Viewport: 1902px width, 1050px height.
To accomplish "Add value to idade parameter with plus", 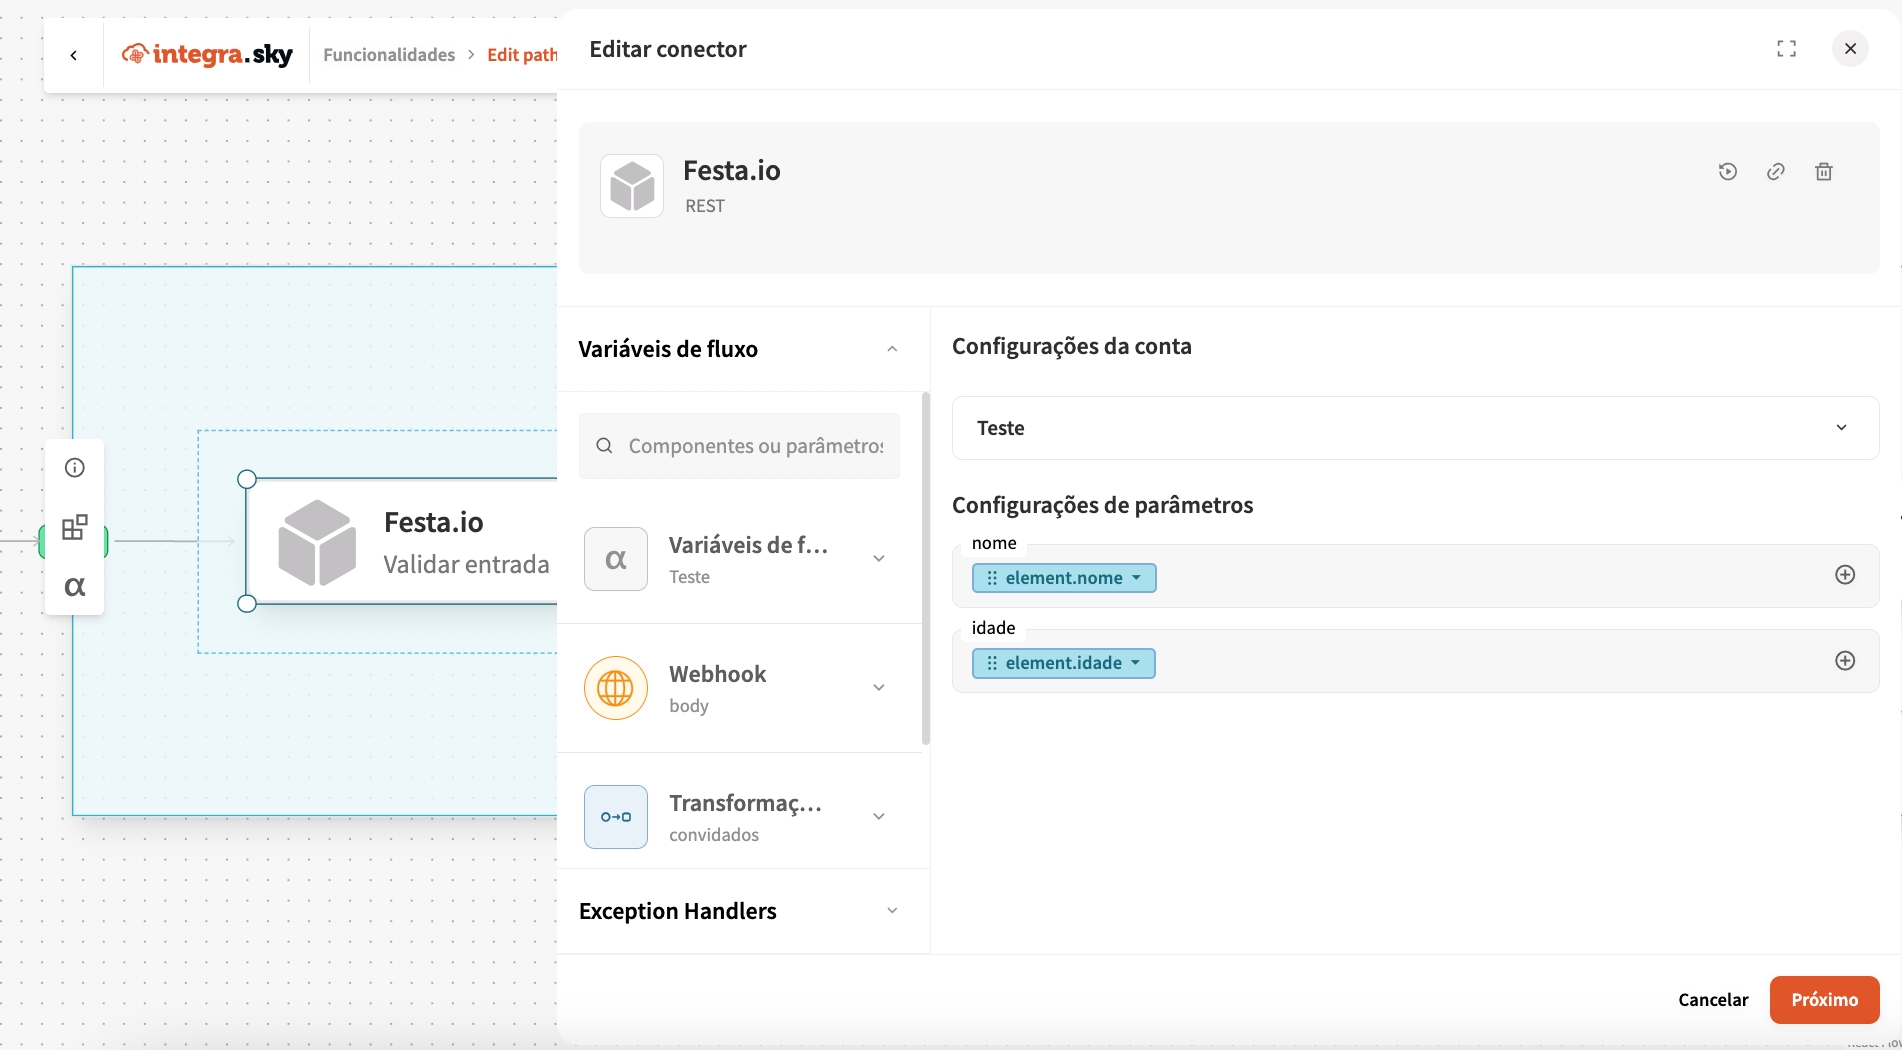I will pos(1845,661).
